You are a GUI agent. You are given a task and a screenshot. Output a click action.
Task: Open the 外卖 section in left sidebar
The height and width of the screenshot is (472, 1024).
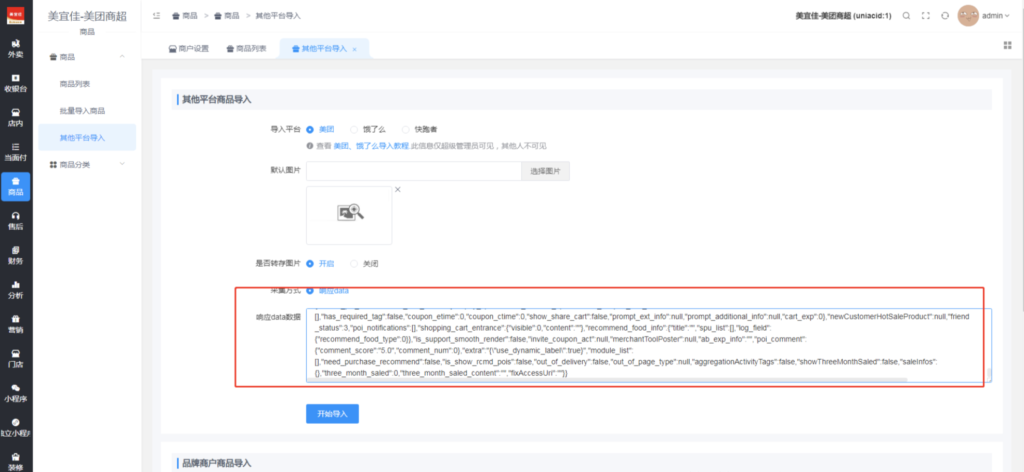16,49
